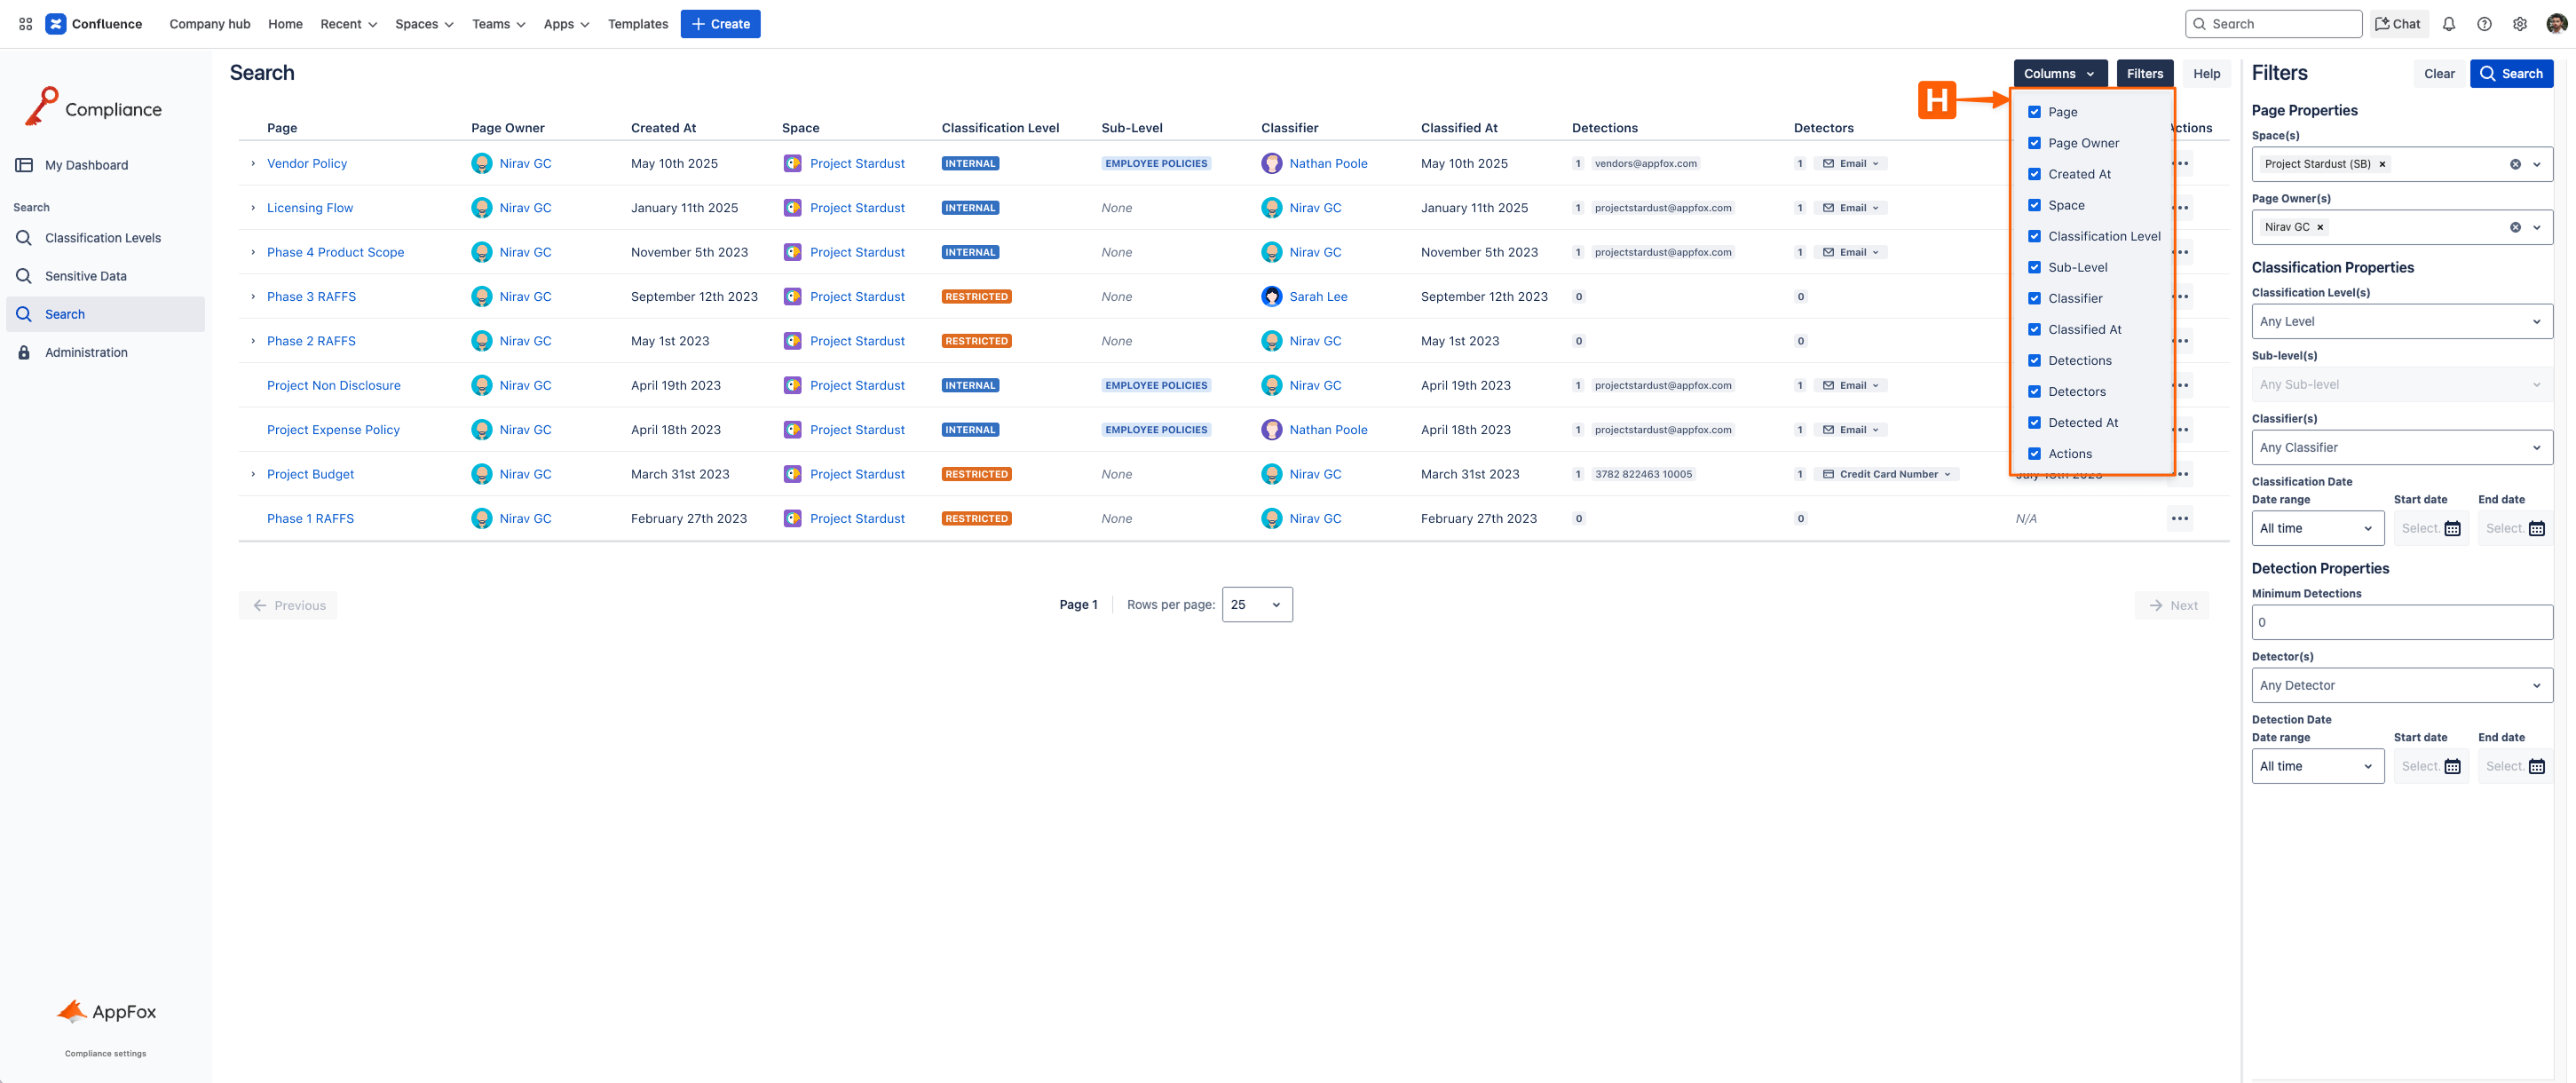Disable the Detected At column checkbox

click(2034, 422)
